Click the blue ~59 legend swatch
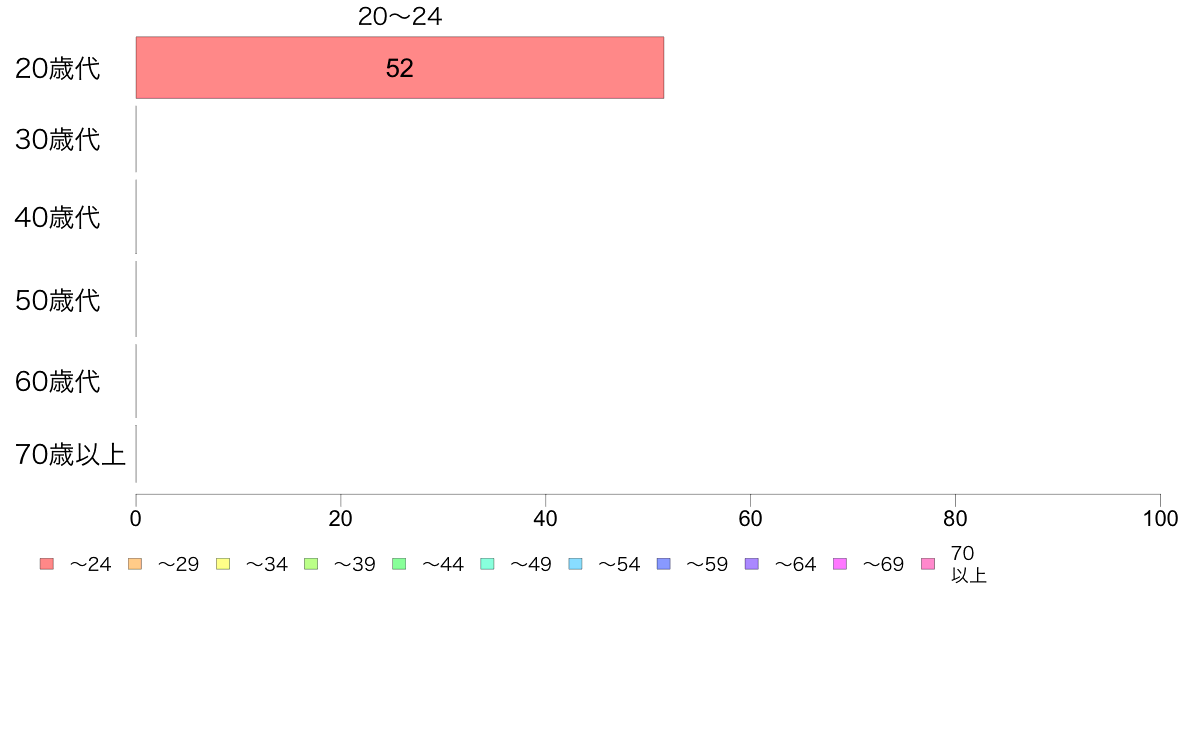Image resolution: width=1188 pixels, height=736 pixels. [x=664, y=564]
